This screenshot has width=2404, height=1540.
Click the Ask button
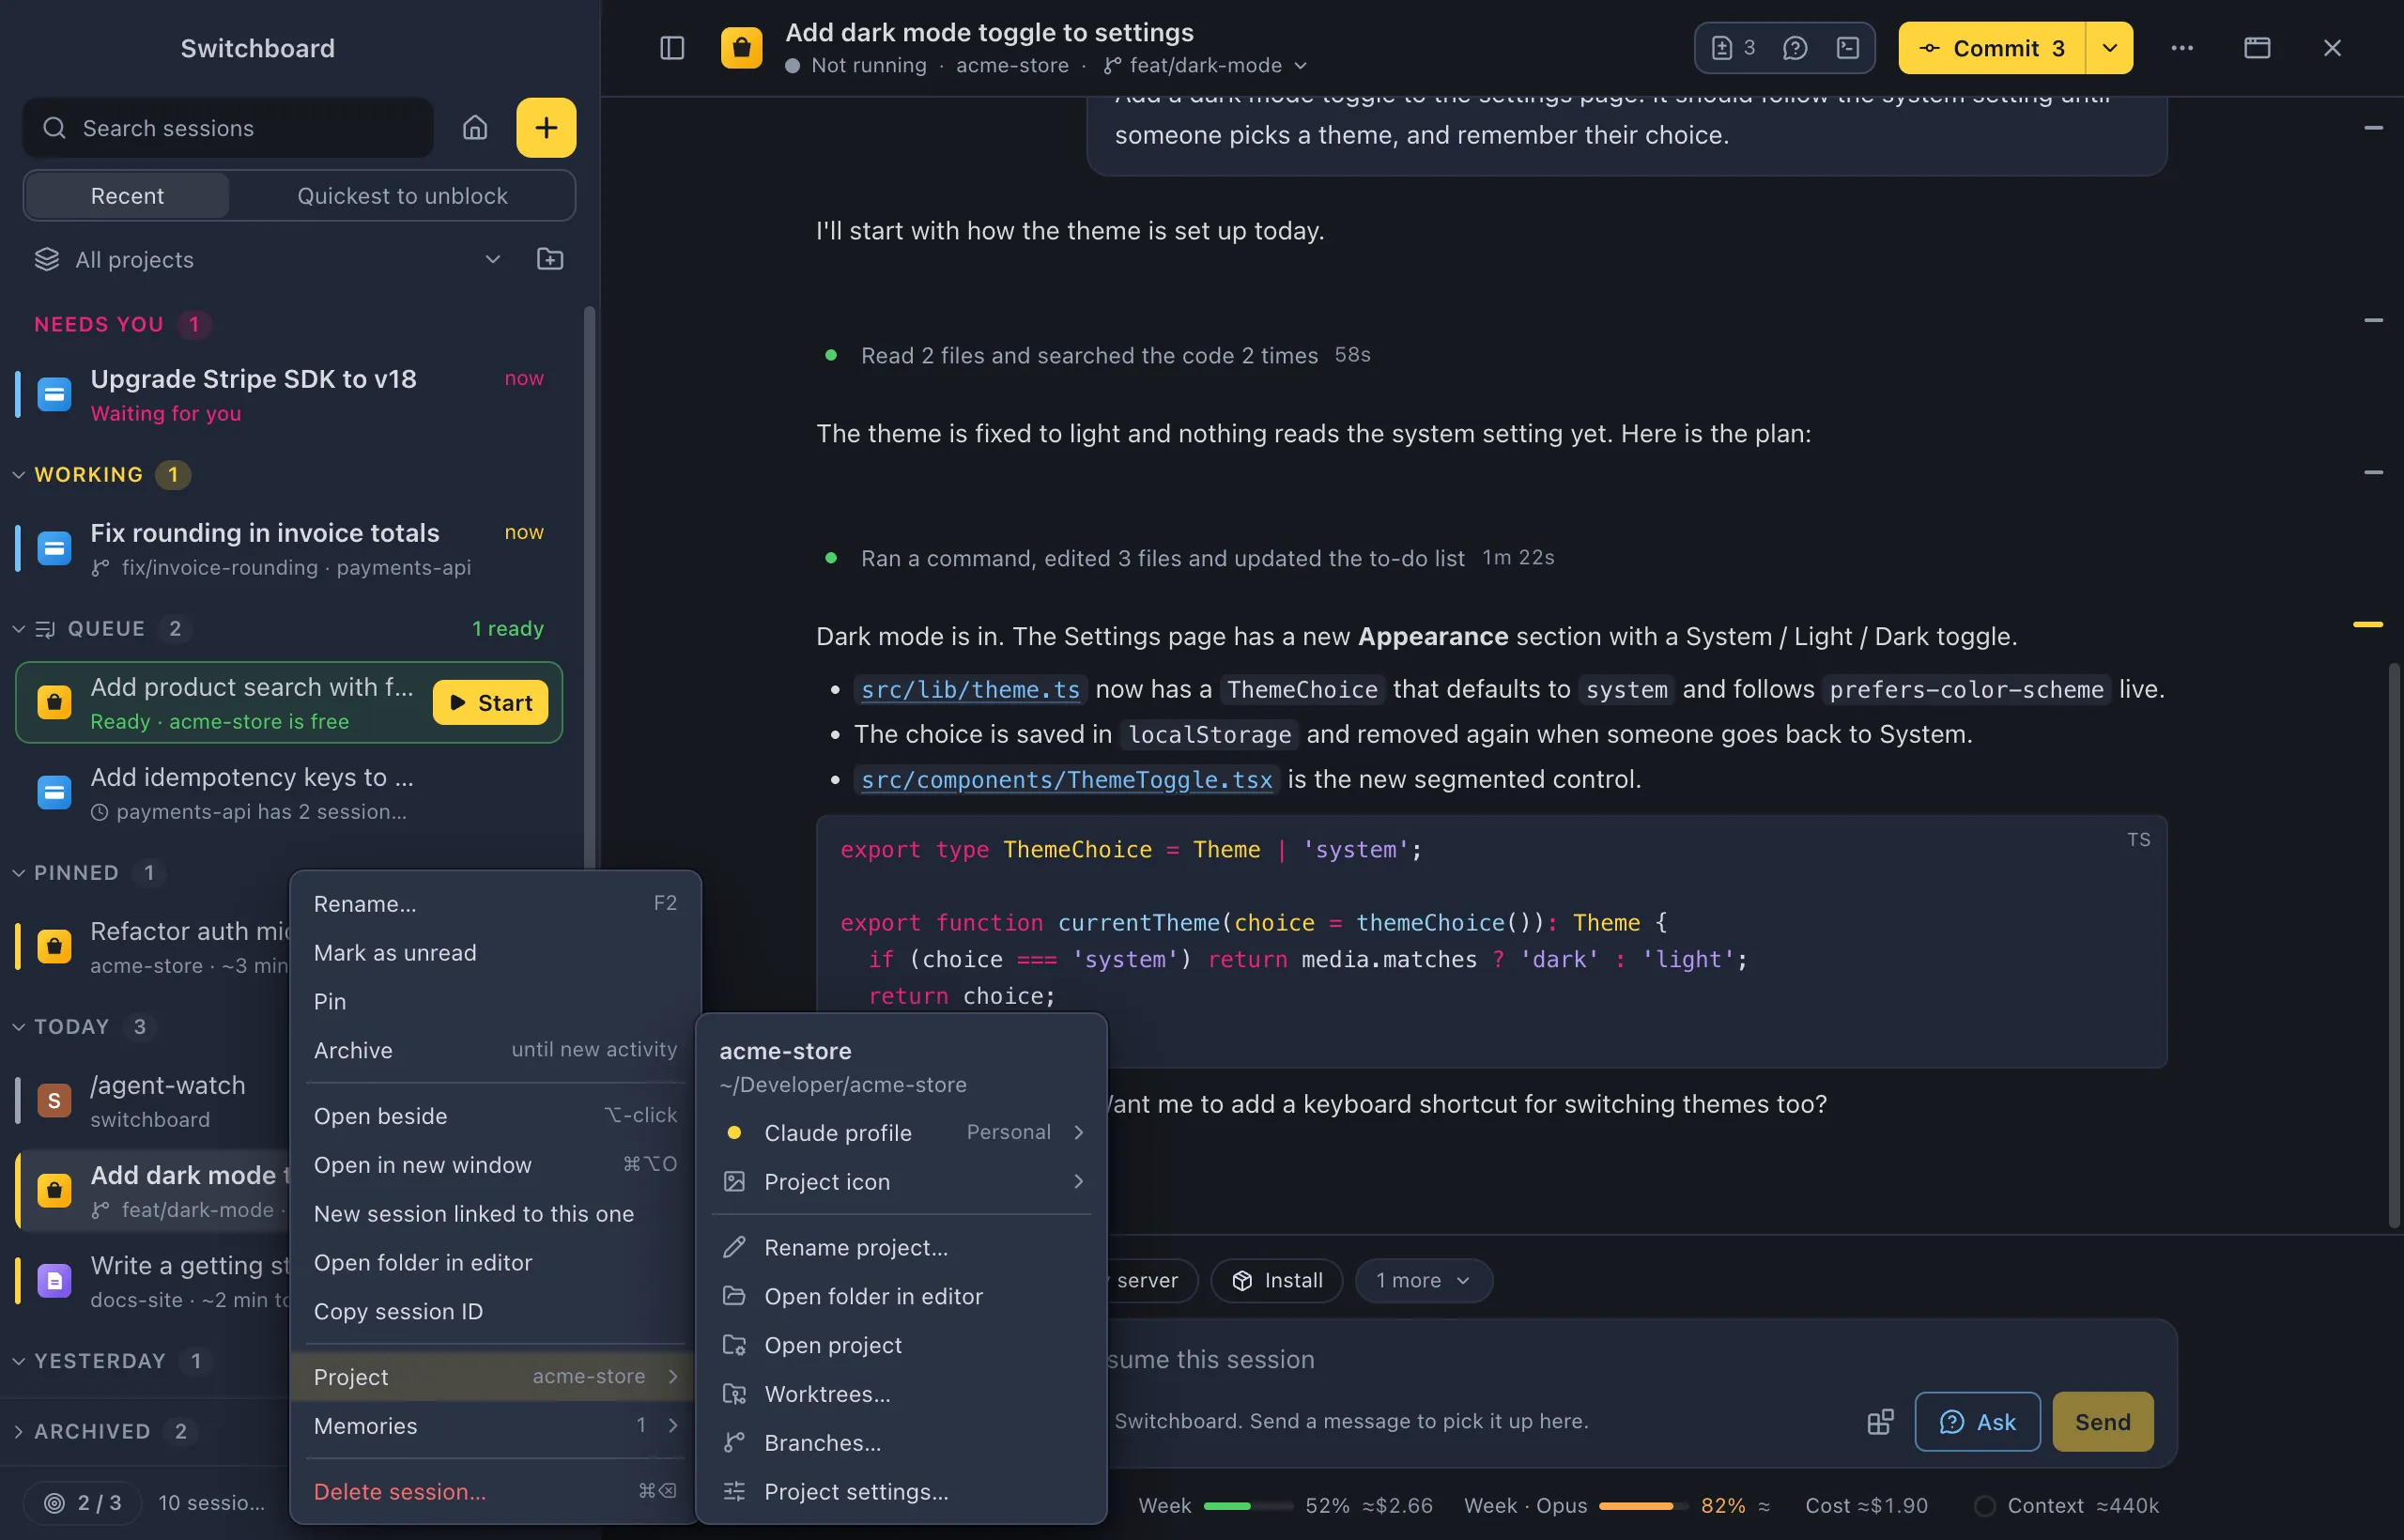[x=1977, y=1422]
